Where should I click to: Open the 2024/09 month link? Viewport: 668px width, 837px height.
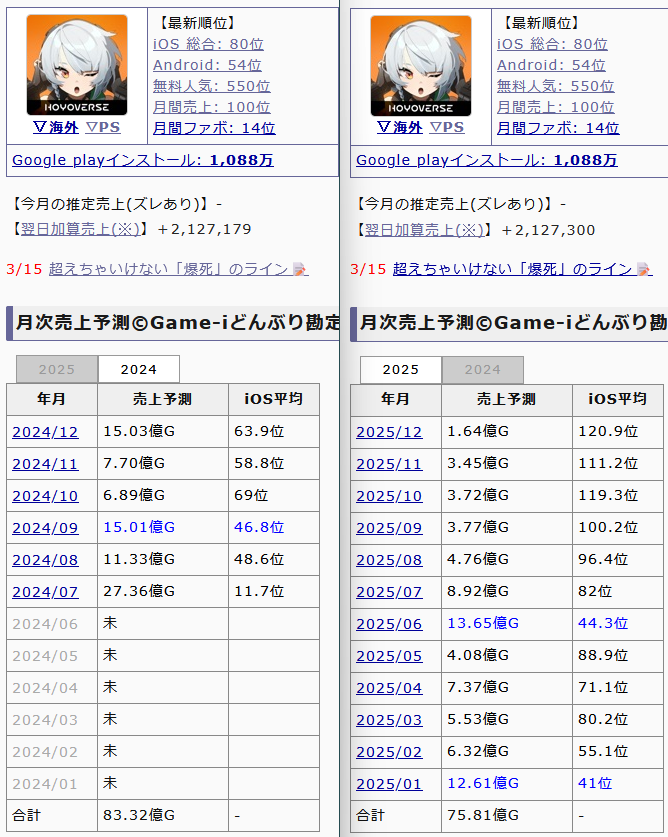45,528
